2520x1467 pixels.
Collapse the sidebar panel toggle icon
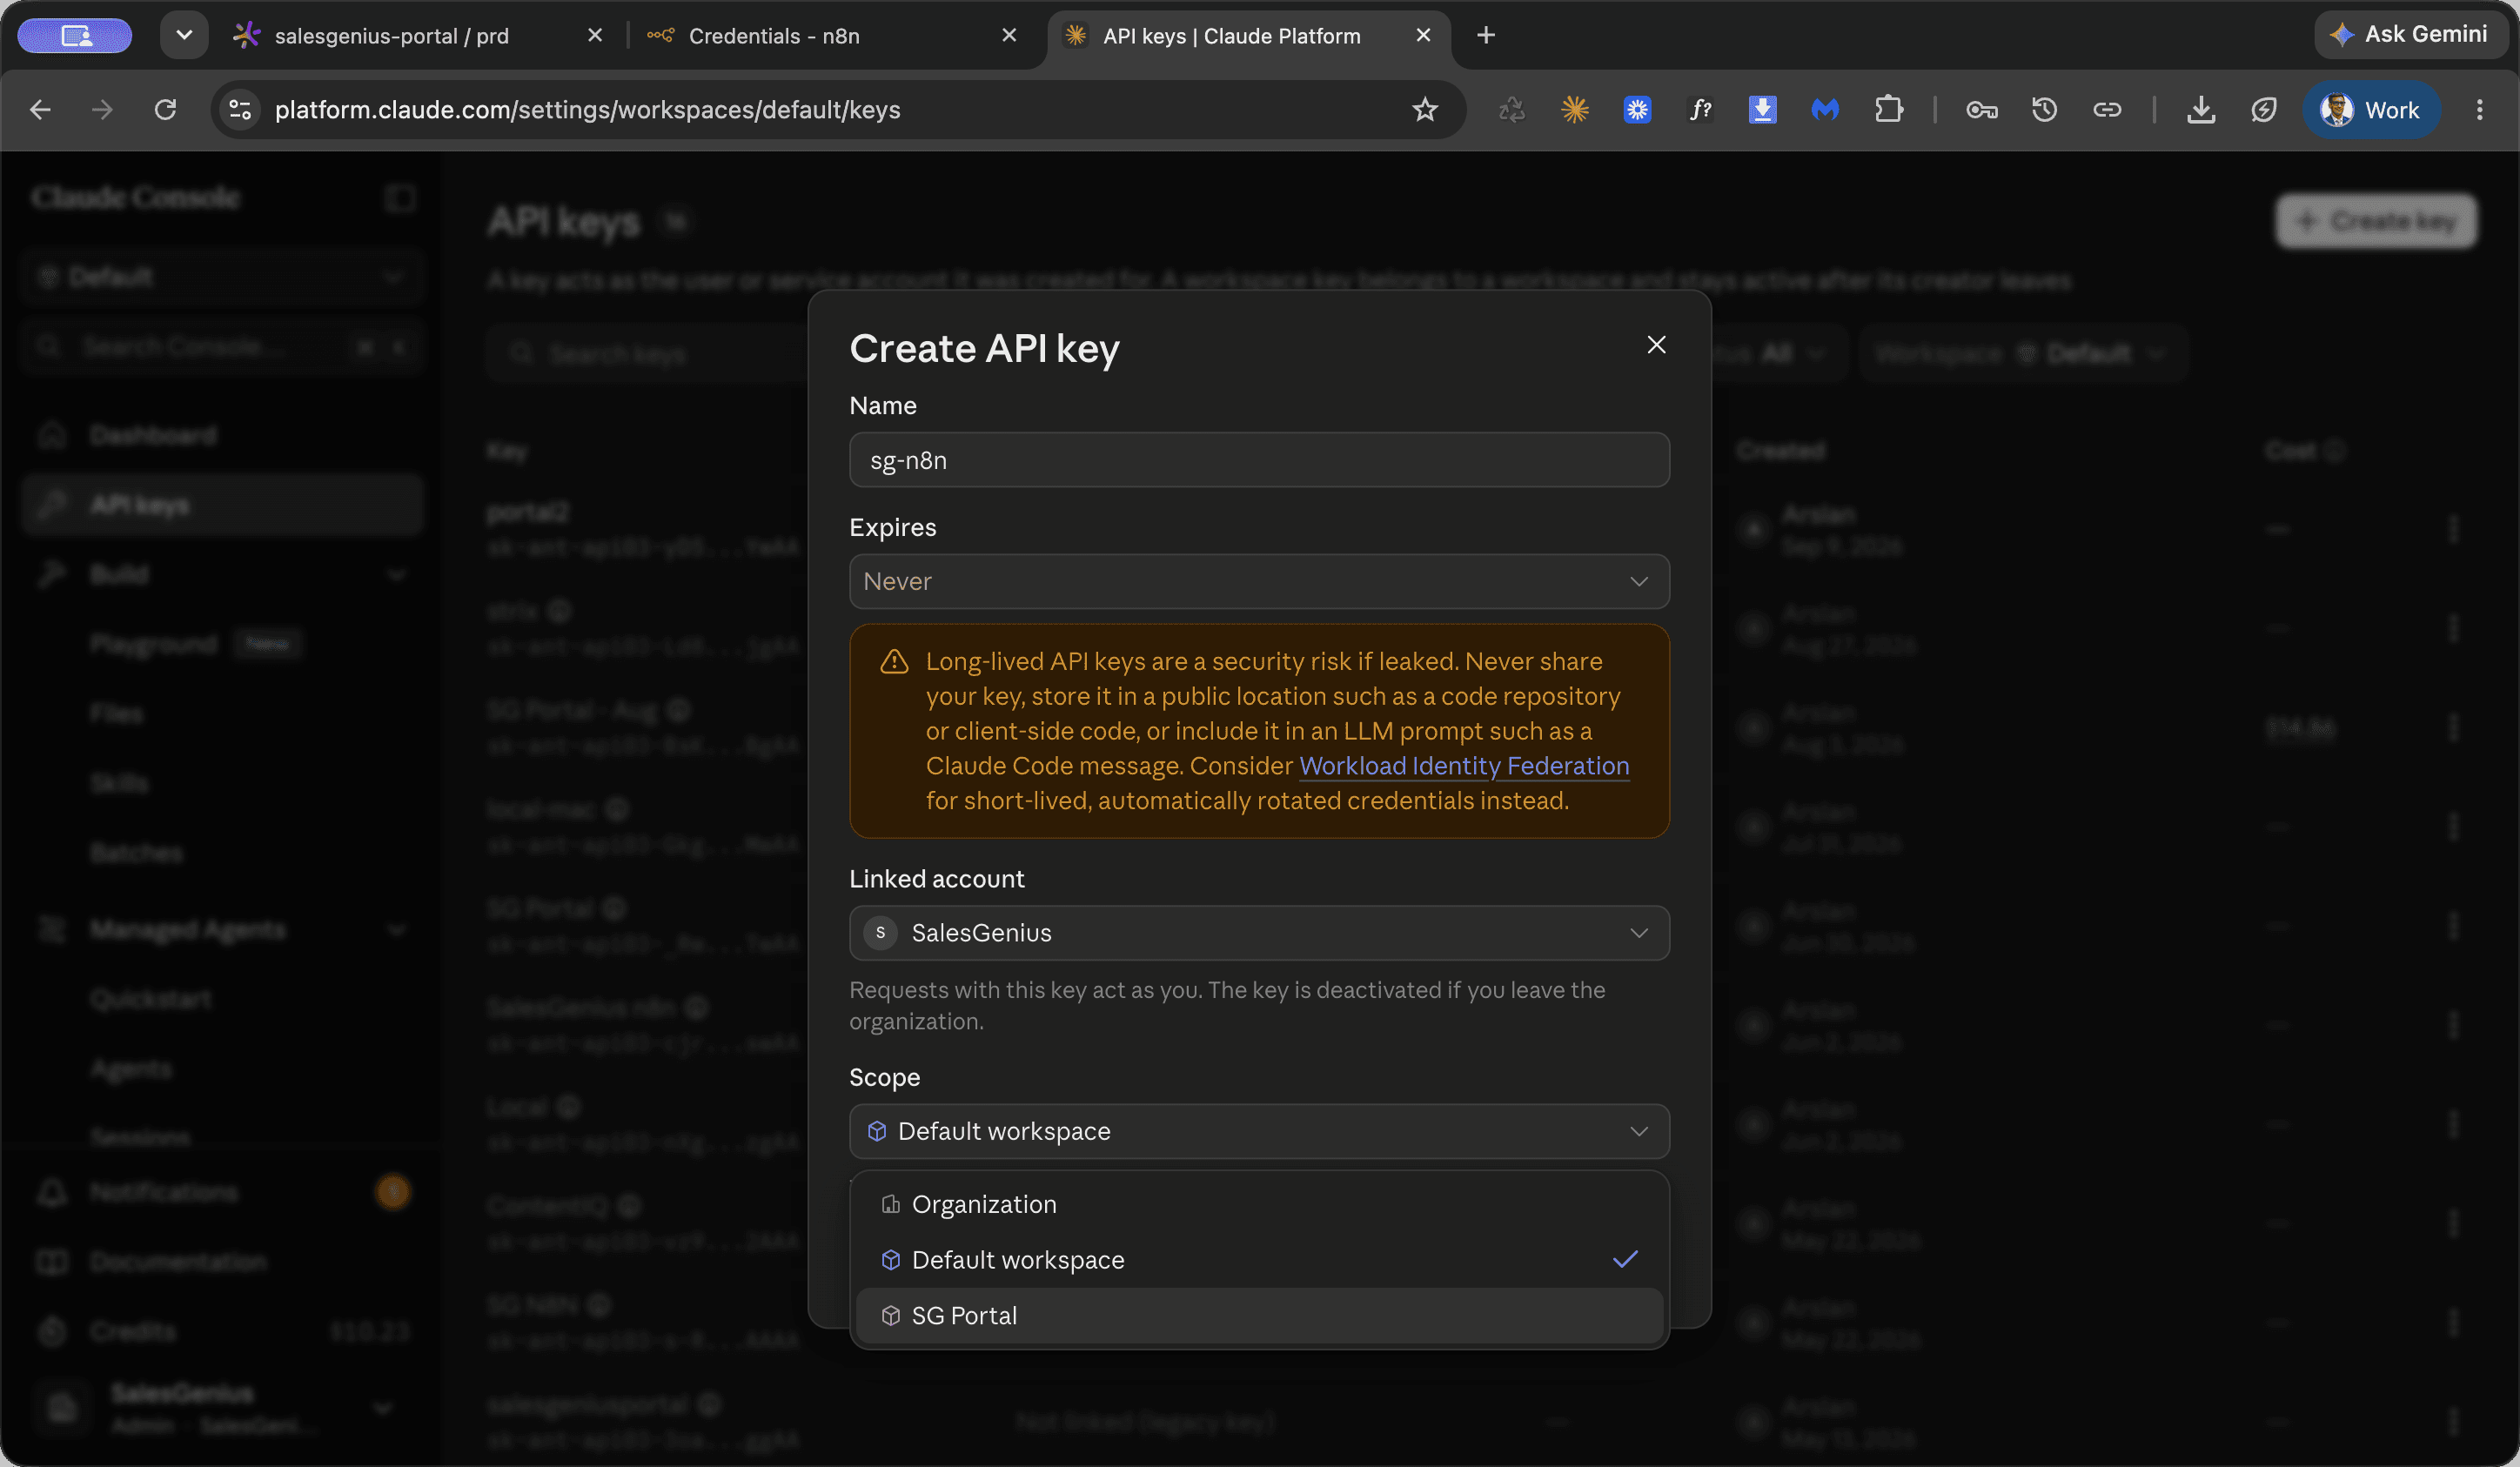(x=400, y=197)
